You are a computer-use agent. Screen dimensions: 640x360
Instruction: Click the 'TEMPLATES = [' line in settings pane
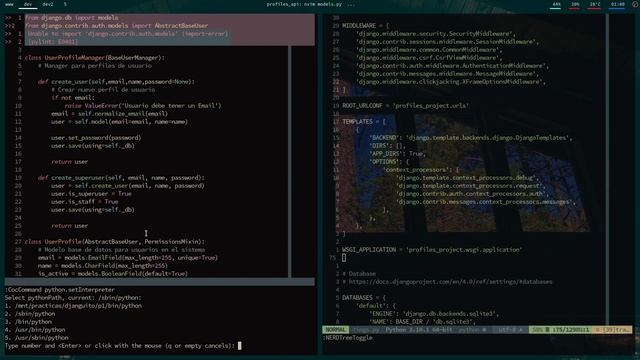pyautogui.click(x=364, y=122)
